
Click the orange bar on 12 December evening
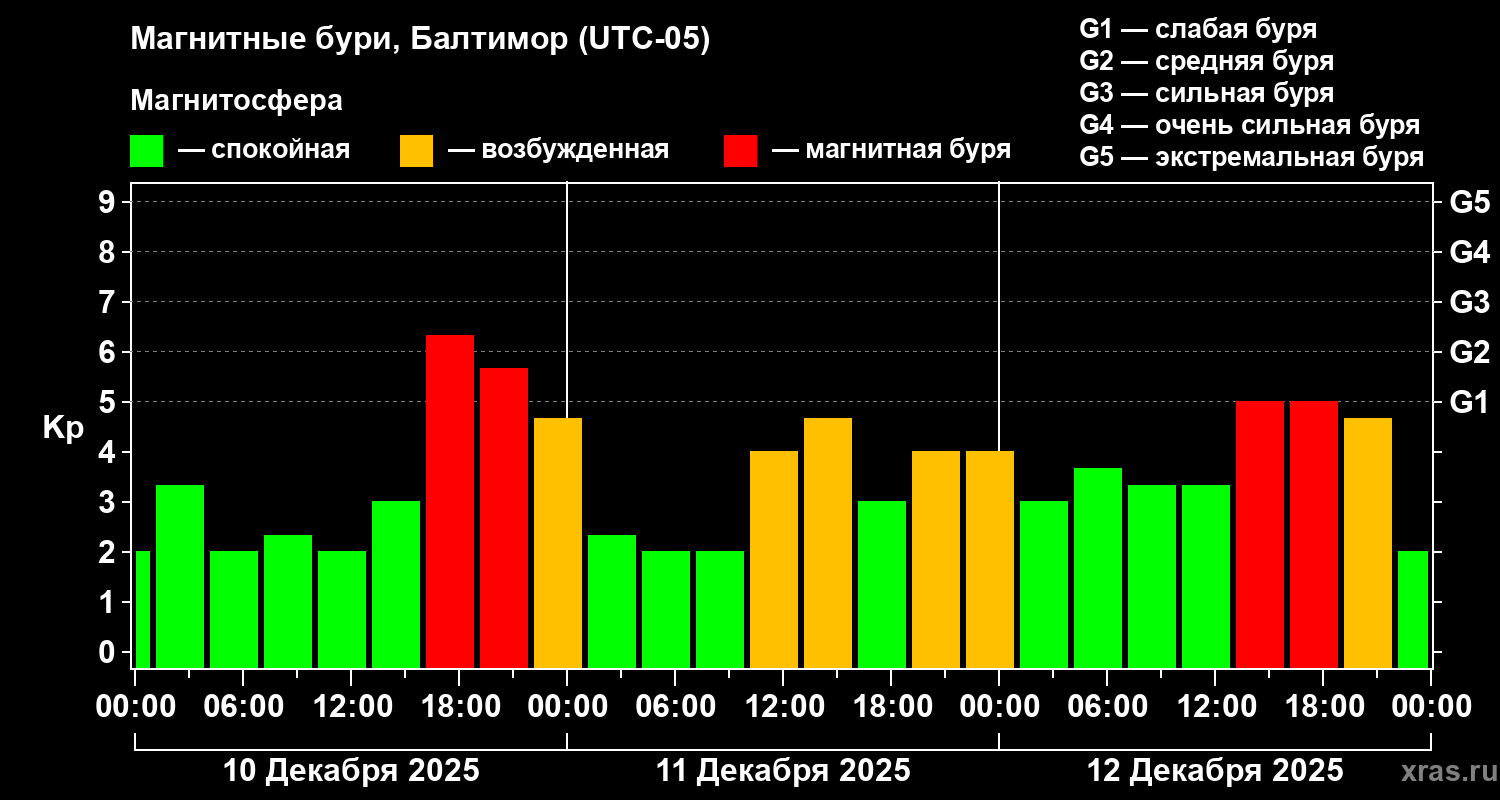click(1368, 543)
